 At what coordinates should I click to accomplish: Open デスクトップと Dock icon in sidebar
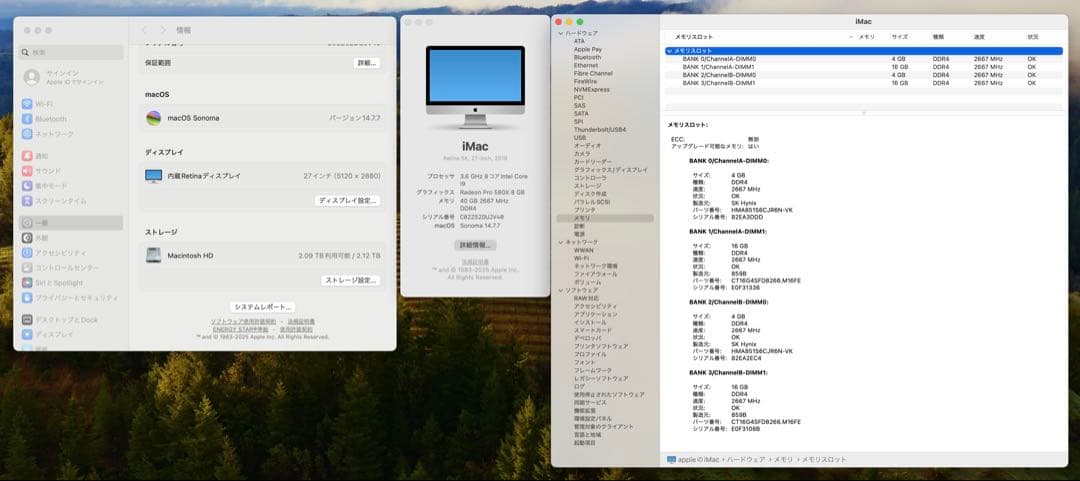coord(27,320)
